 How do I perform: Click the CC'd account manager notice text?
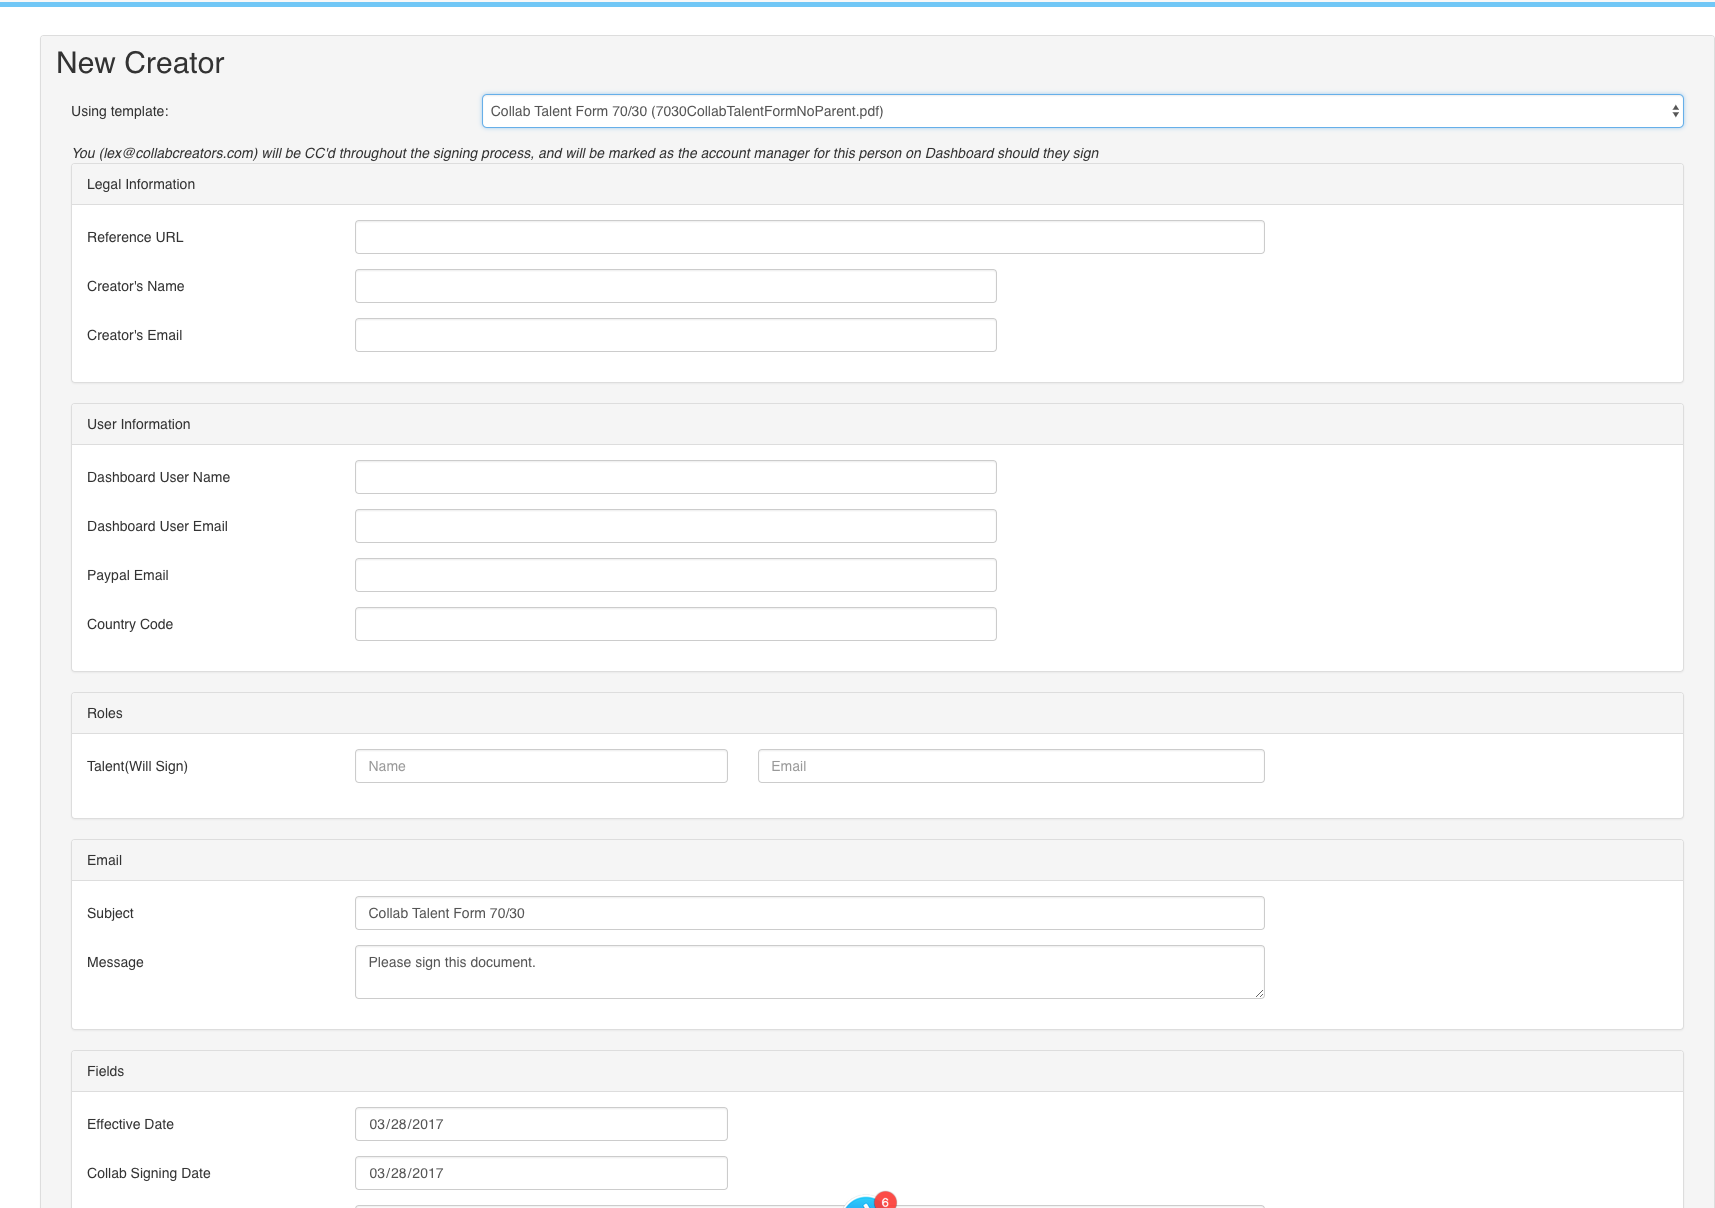[x=585, y=153]
